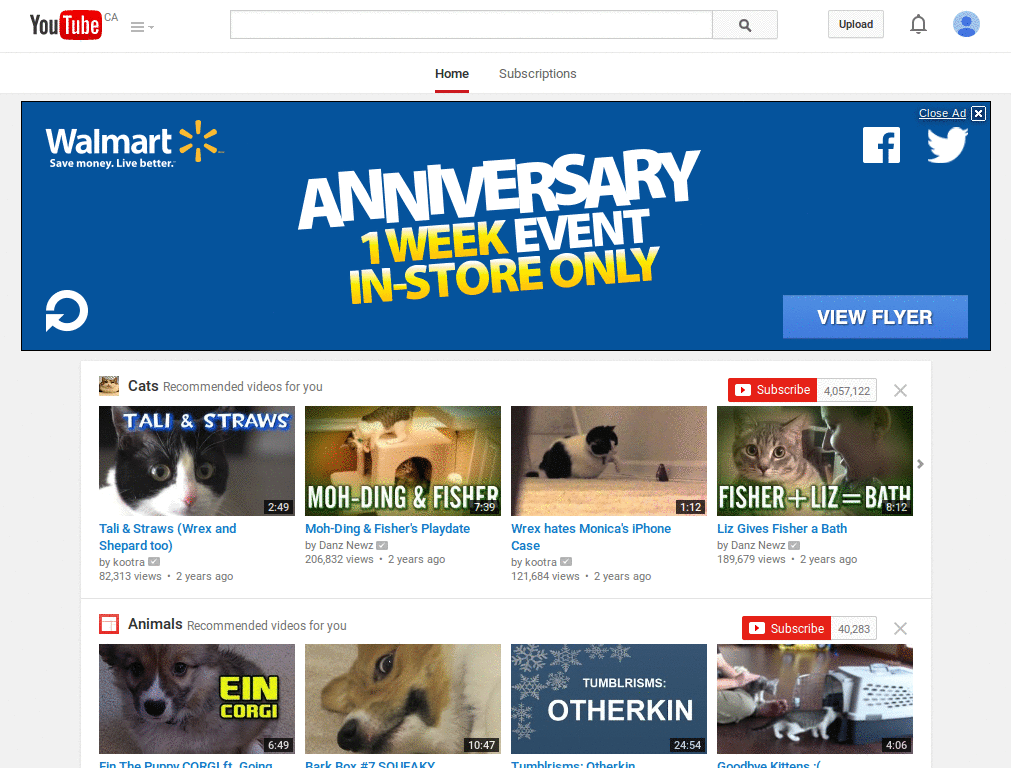Open the Tali & Straws video thumbnail
The image size is (1024, 768).
(197, 461)
